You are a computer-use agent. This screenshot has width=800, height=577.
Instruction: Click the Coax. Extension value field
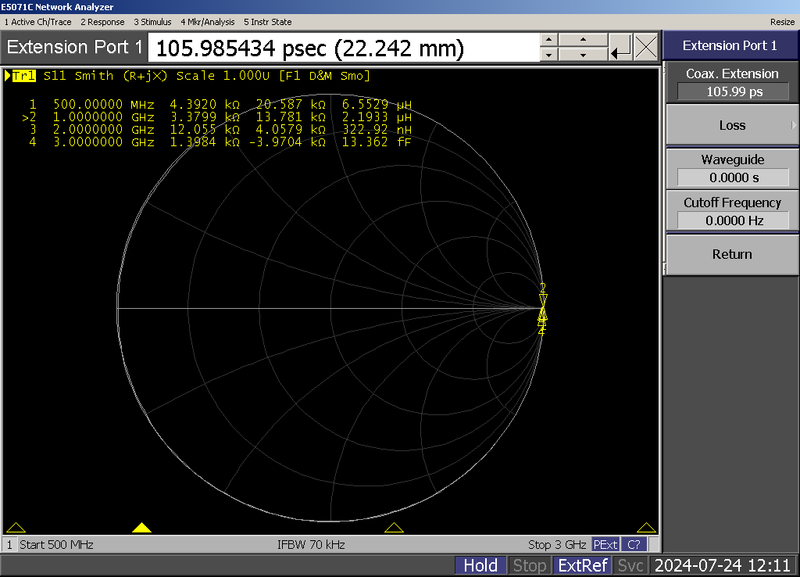pyautogui.click(x=731, y=91)
